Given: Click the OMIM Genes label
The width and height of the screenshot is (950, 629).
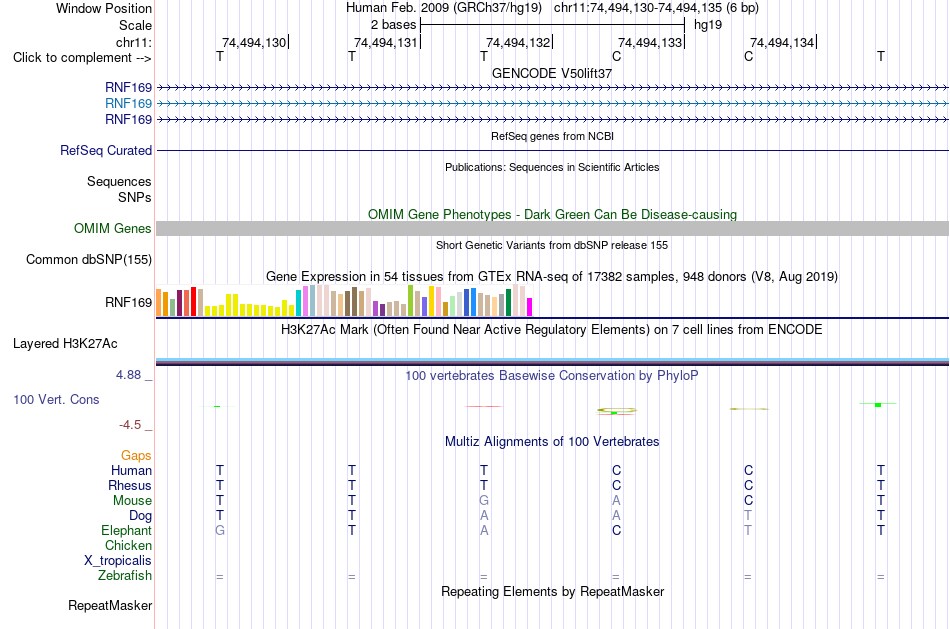Looking at the screenshot, I should 113,228.
